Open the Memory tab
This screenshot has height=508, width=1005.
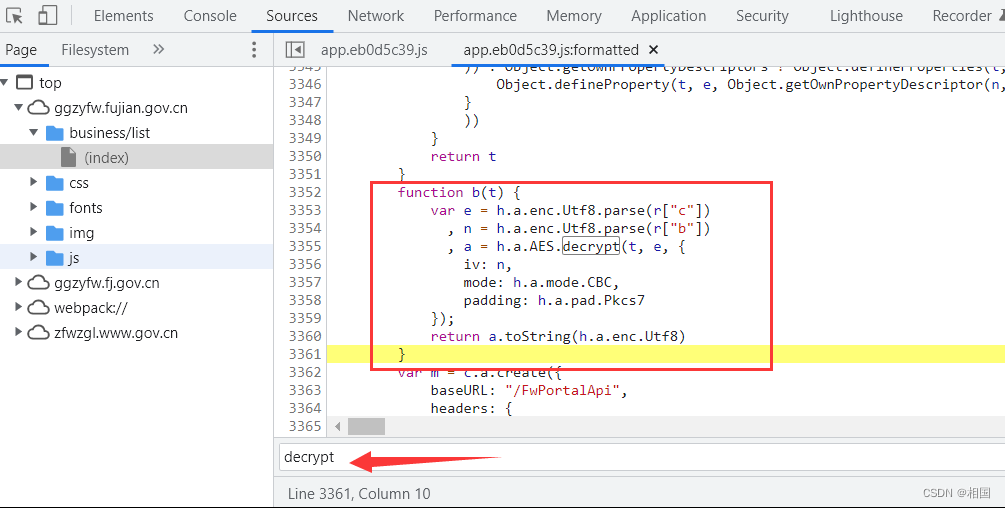[x=574, y=16]
